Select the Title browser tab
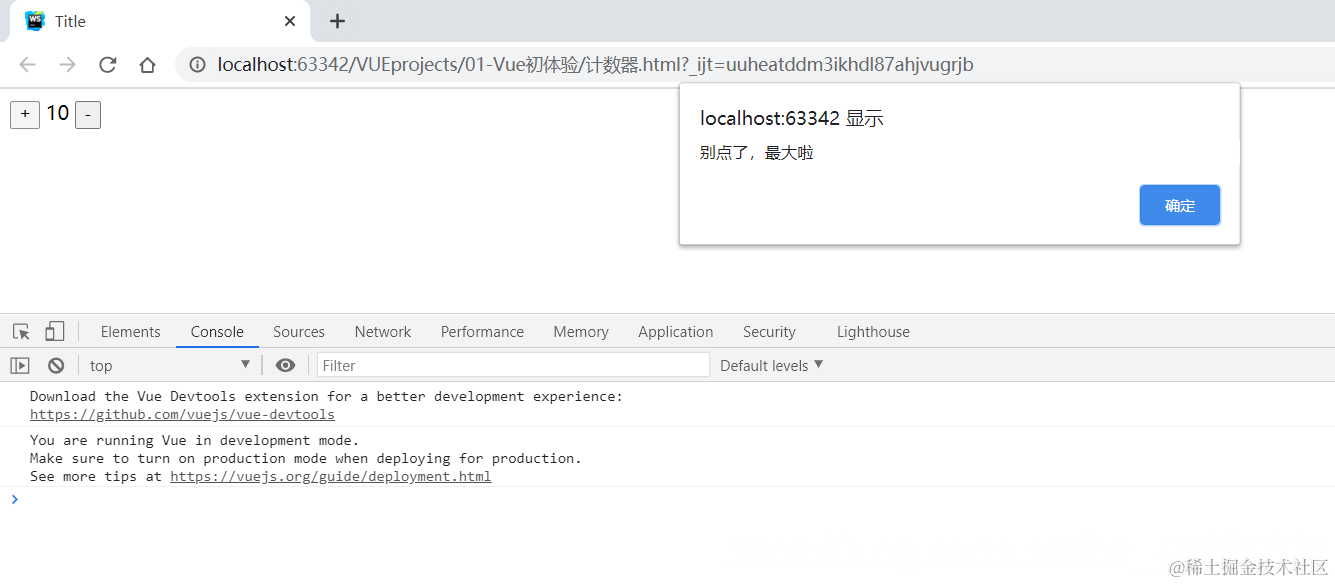 (160, 21)
